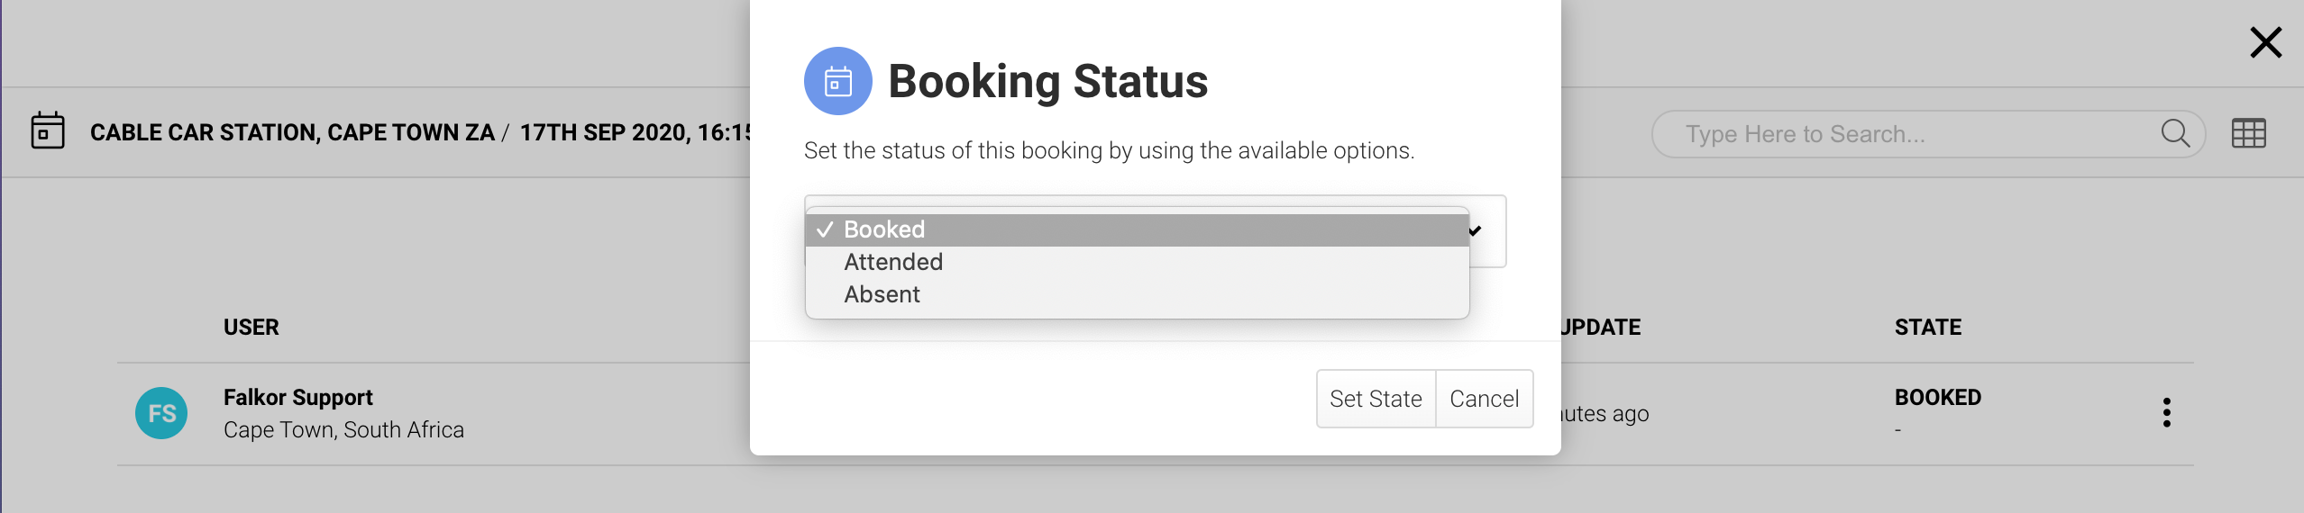Toggle the status dropdown chevron arrow
Image resolution: width=2304 pixels, height=513 pixels.
tap(1476, 231)
